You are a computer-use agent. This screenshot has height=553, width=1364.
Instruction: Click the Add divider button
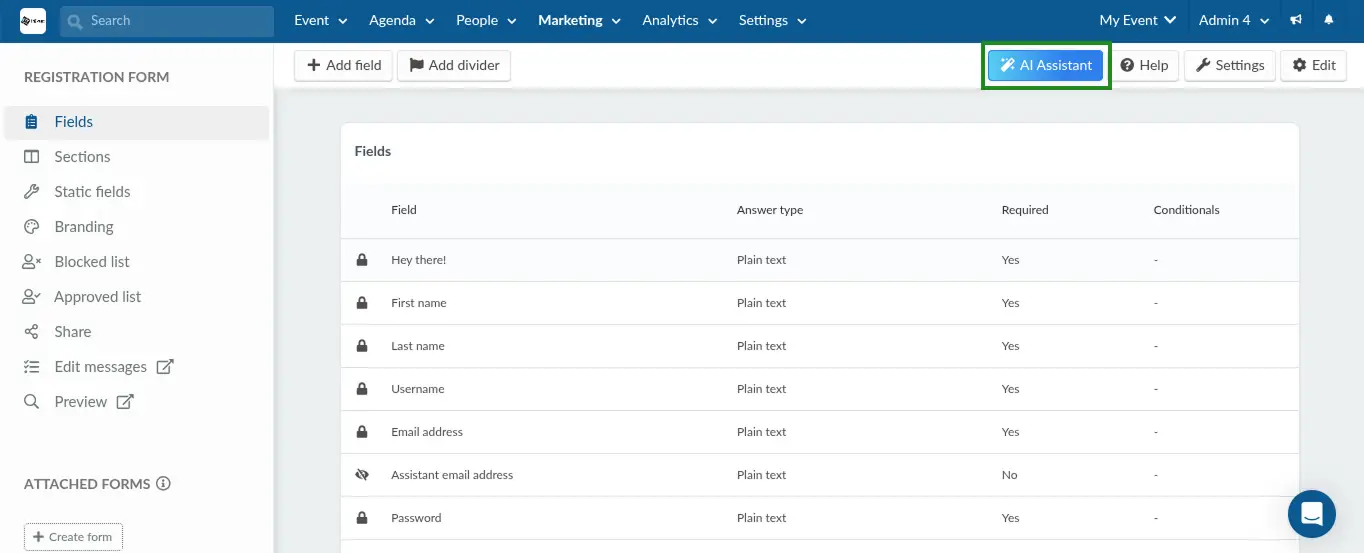click(x=454, y=65)
